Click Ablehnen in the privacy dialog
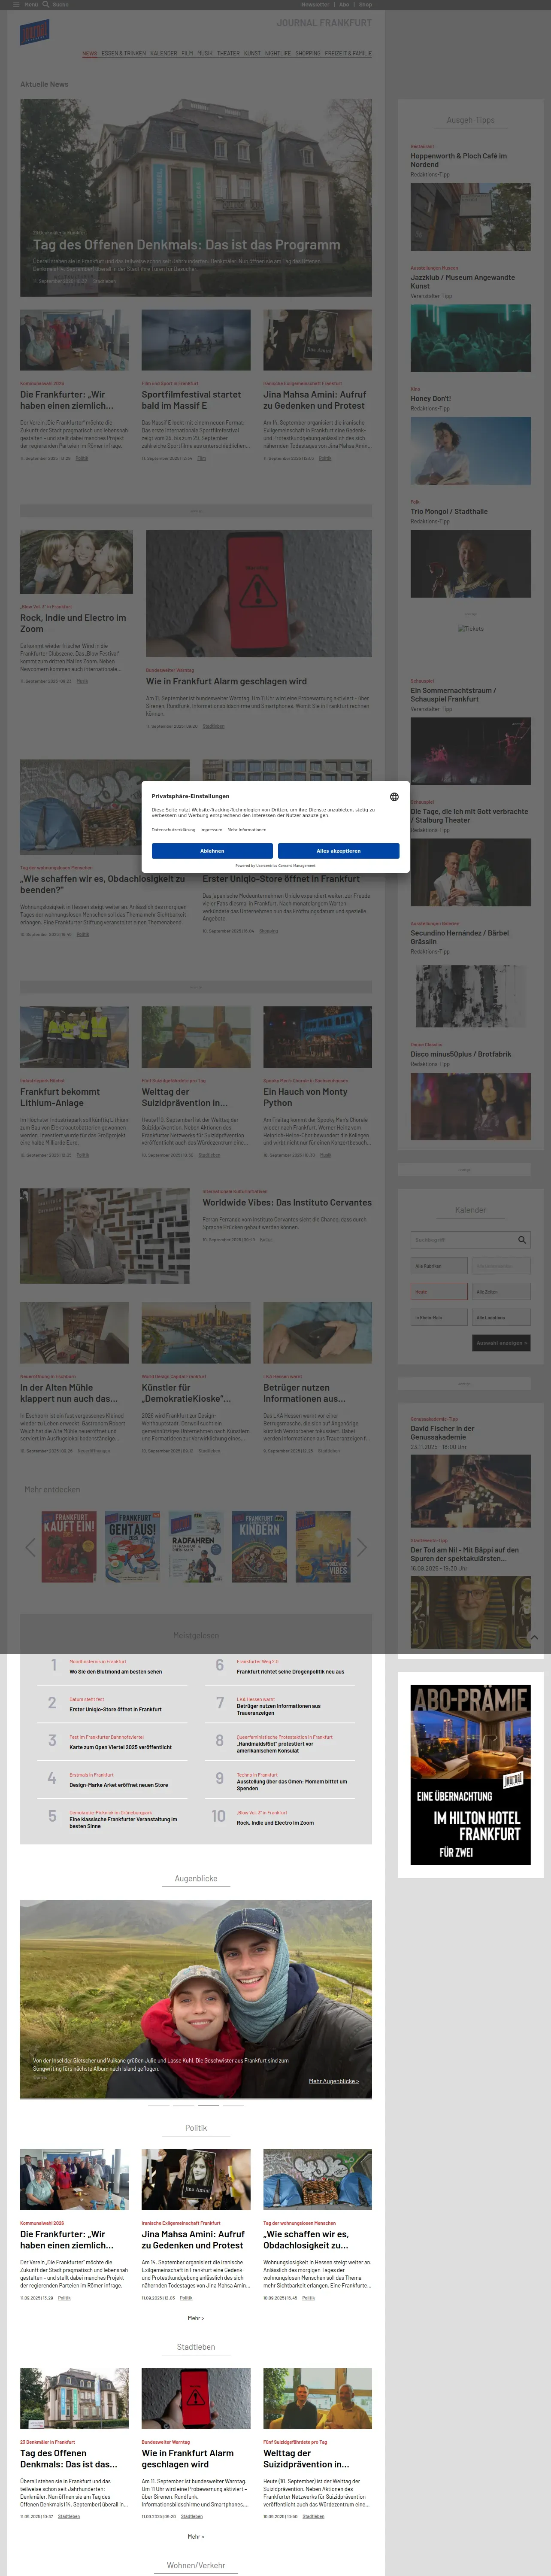 [x=212, y=851]
